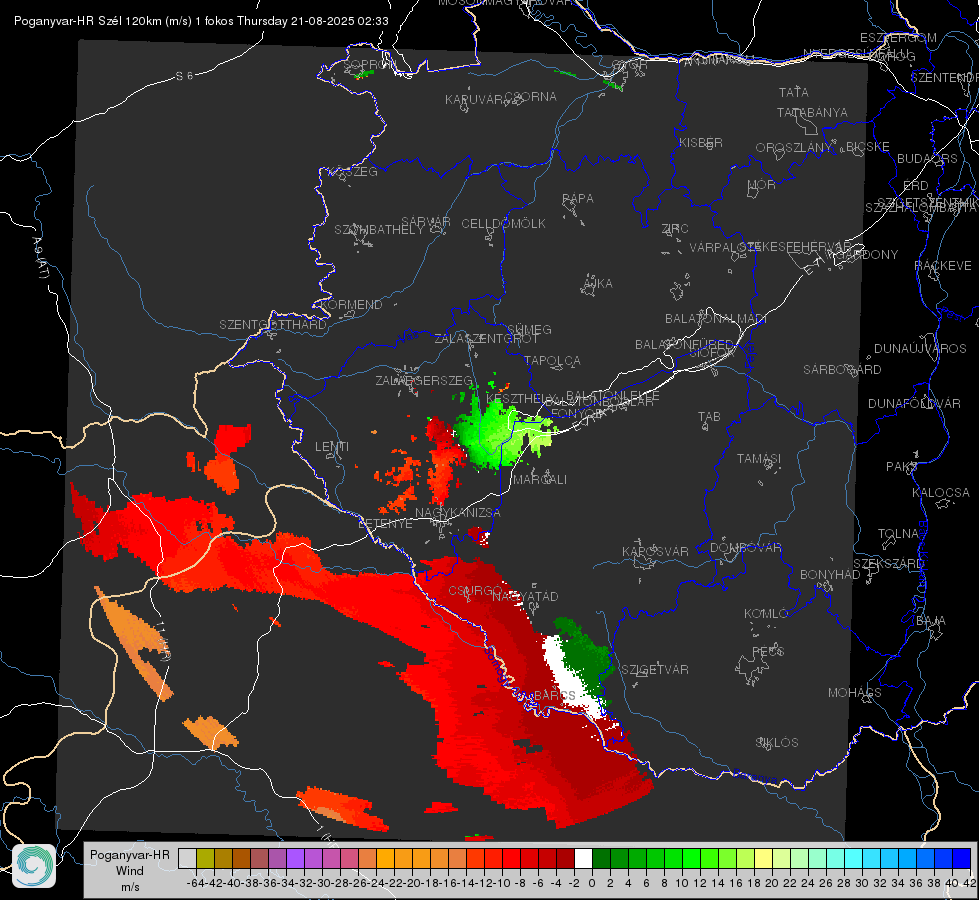The width and height of the screenshot is (979, 900).
Task: Click the PÉCS city label
Action: coord(767,652)
